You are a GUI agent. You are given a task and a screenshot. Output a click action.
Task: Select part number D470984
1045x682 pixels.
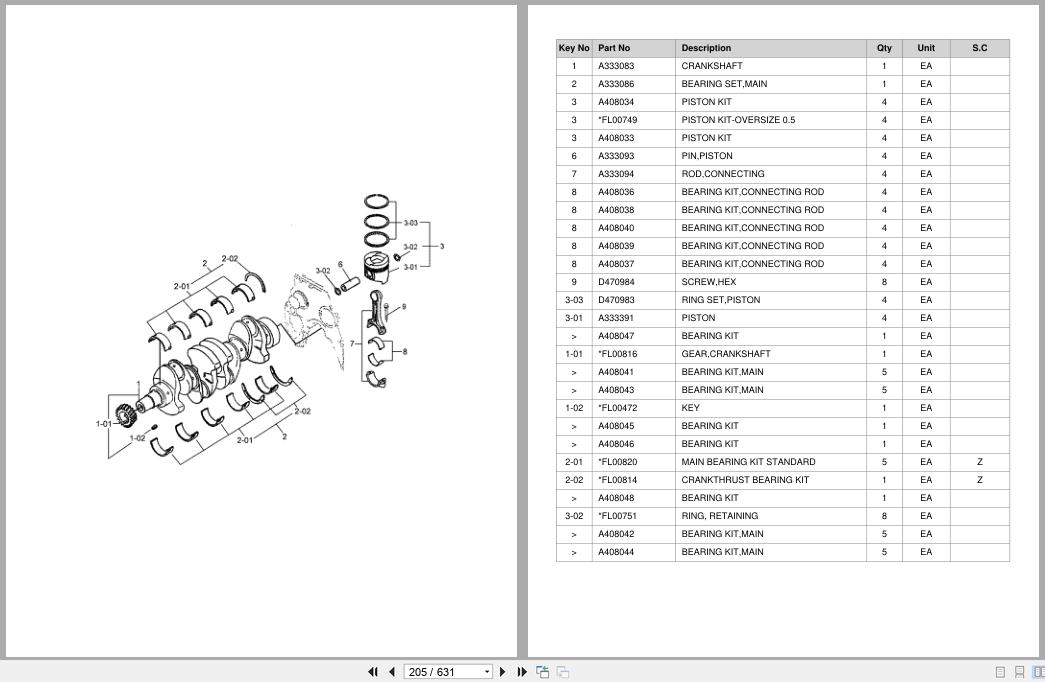tap(616, 282)
